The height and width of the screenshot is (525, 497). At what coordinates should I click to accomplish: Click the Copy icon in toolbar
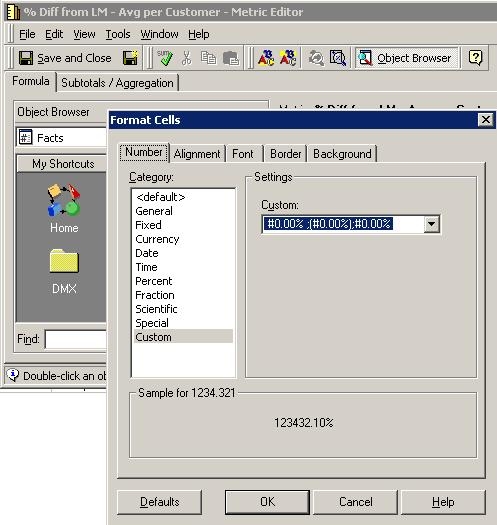coord(208,58)
